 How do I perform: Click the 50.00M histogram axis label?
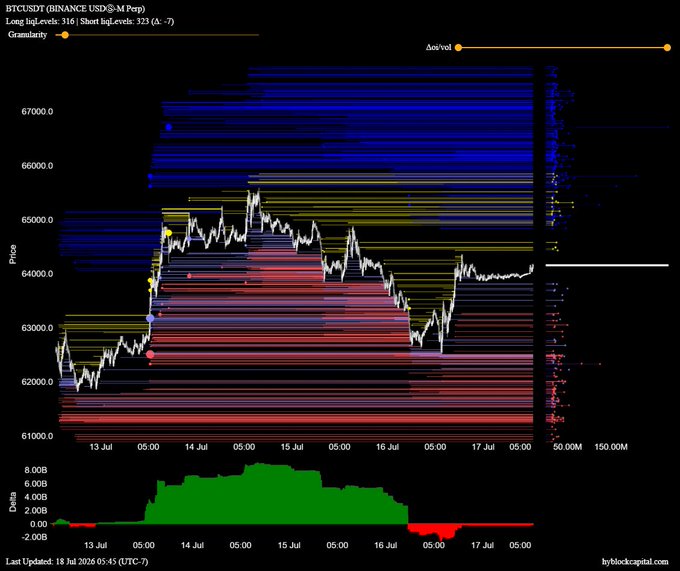coord(567,447)
